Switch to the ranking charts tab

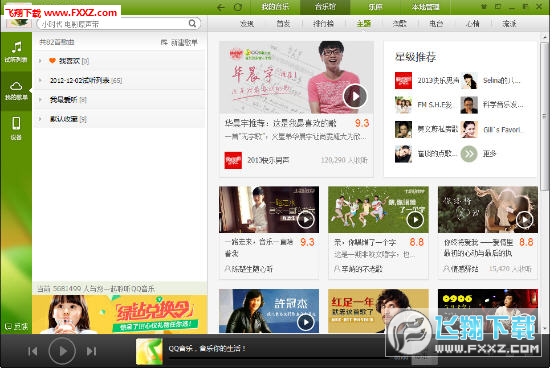[323, 24]
